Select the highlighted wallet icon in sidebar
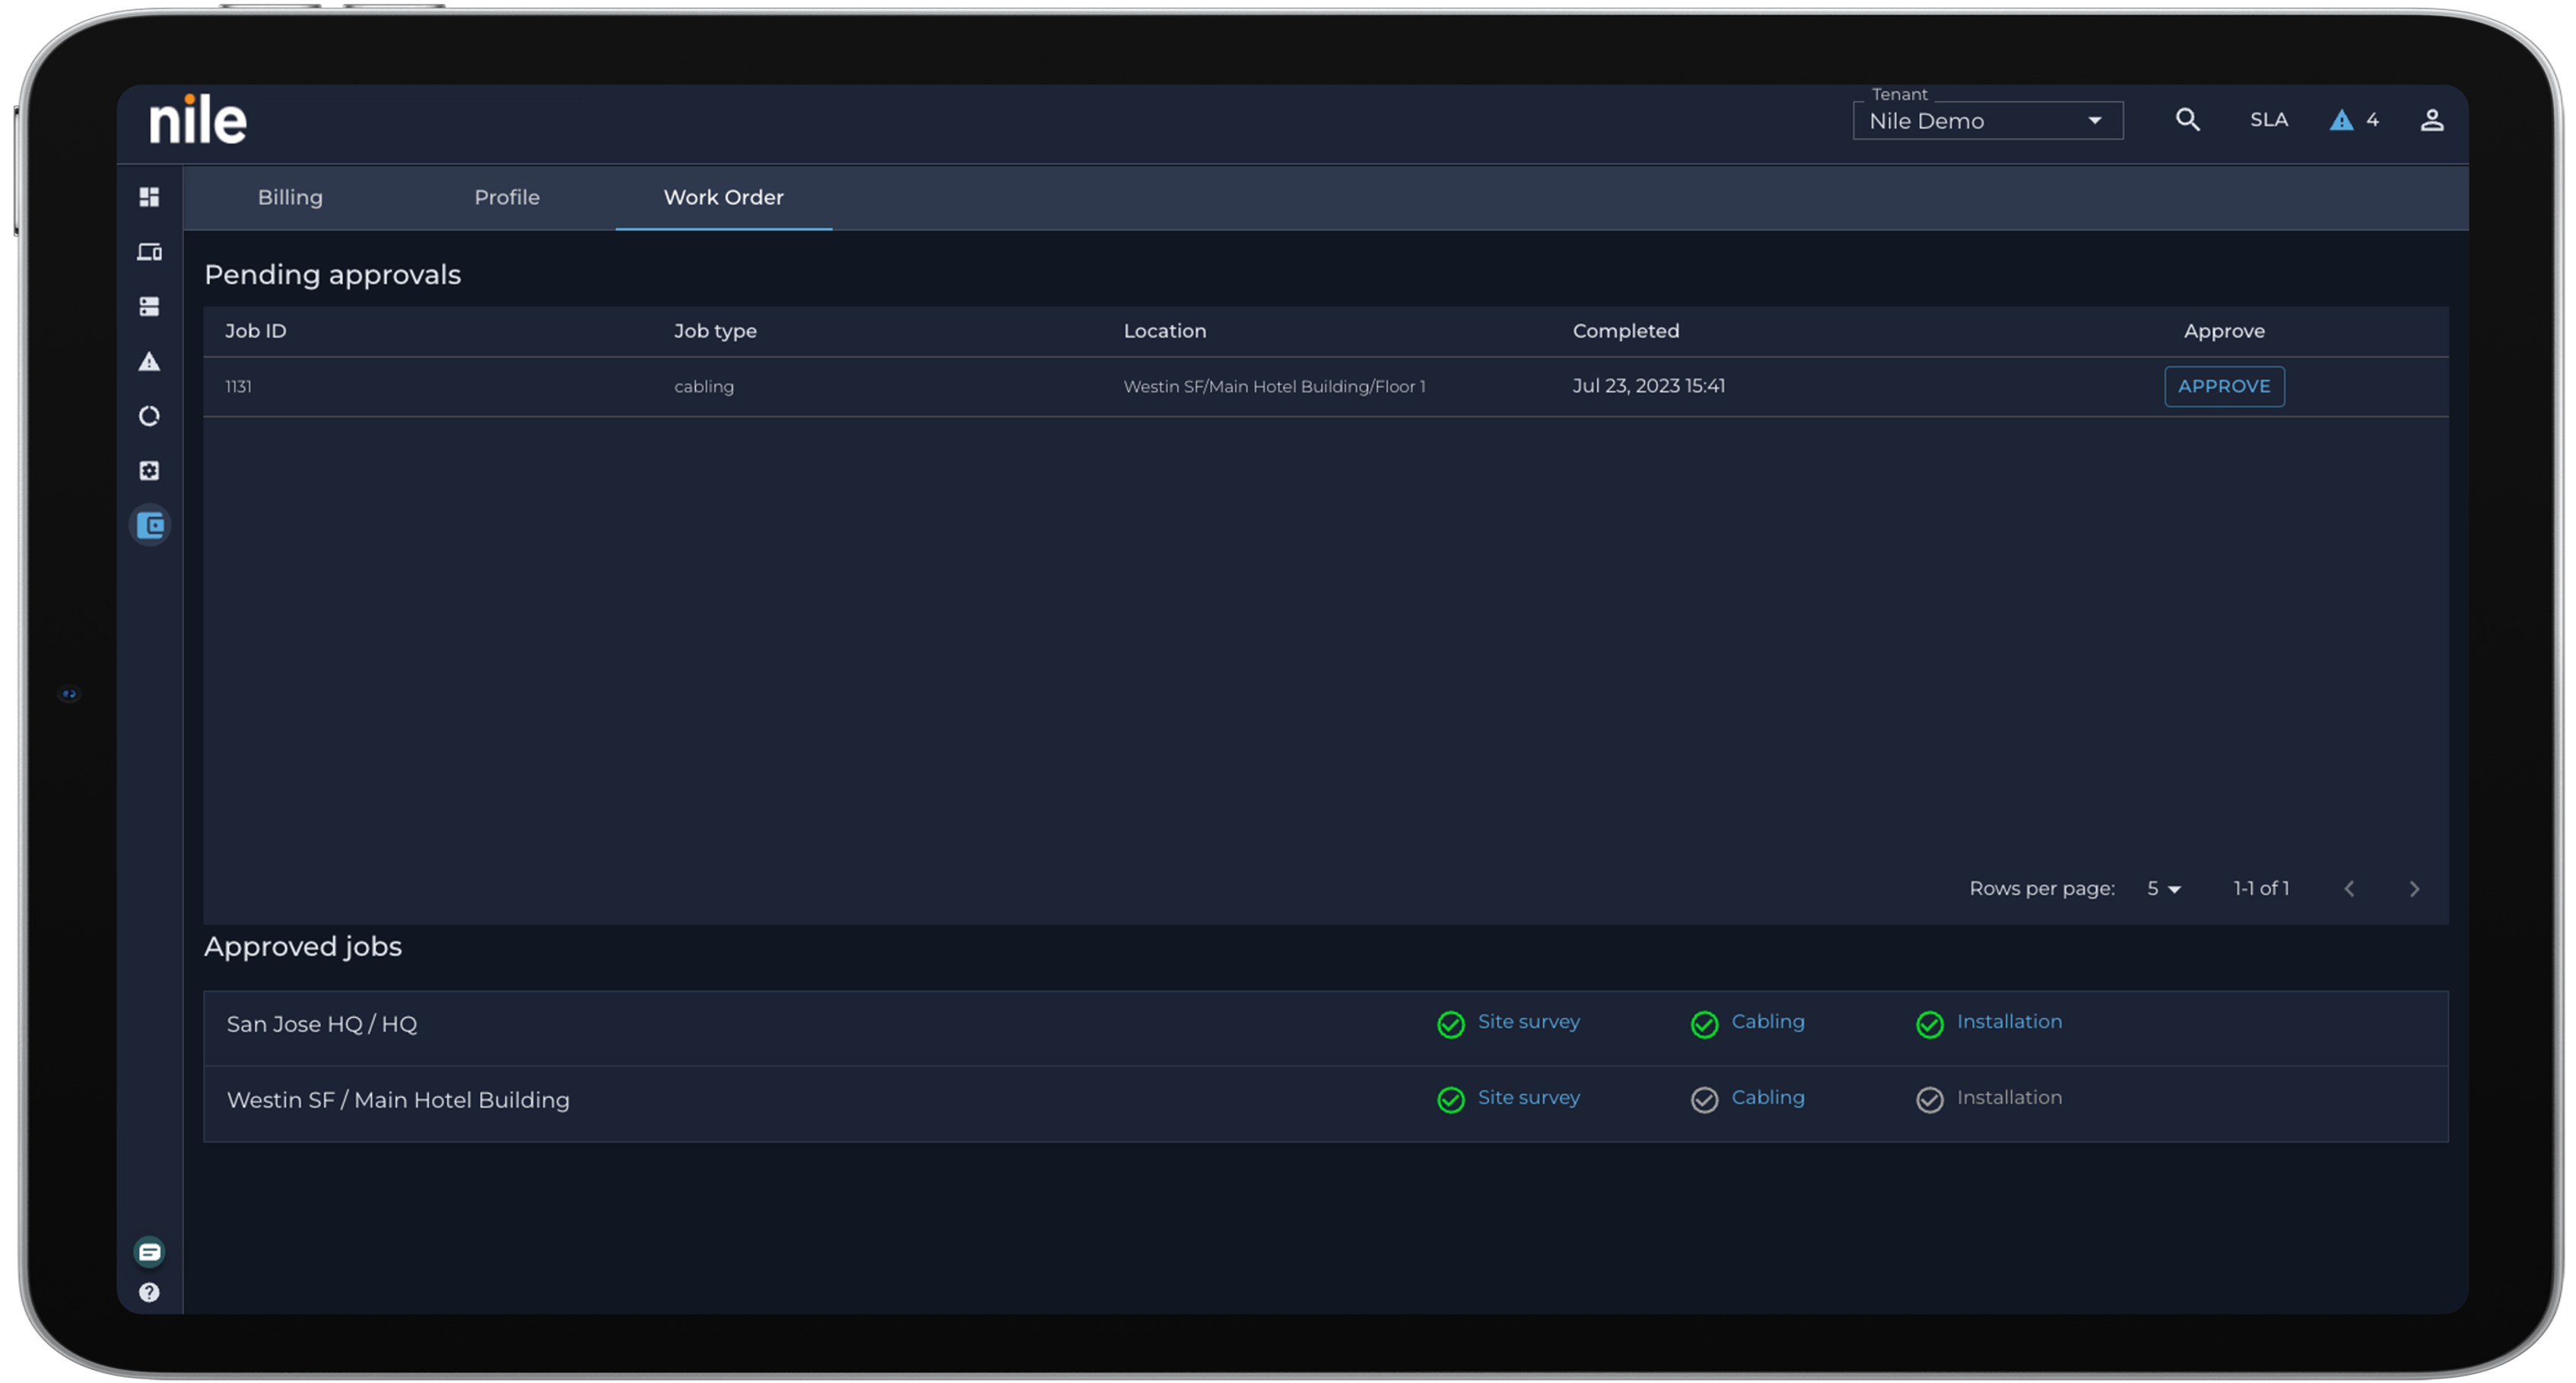 150,525
